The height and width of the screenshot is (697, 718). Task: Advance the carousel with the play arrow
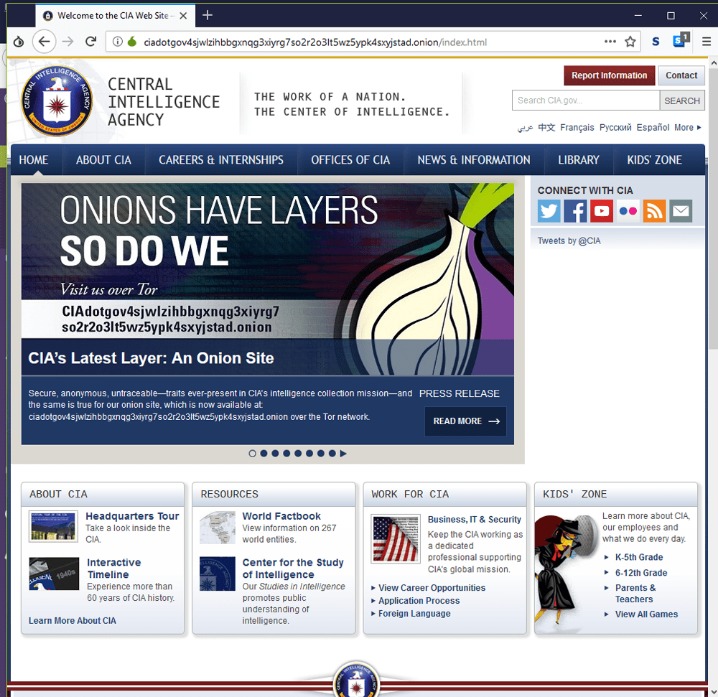pyautogui.click(x=343, y=453)
